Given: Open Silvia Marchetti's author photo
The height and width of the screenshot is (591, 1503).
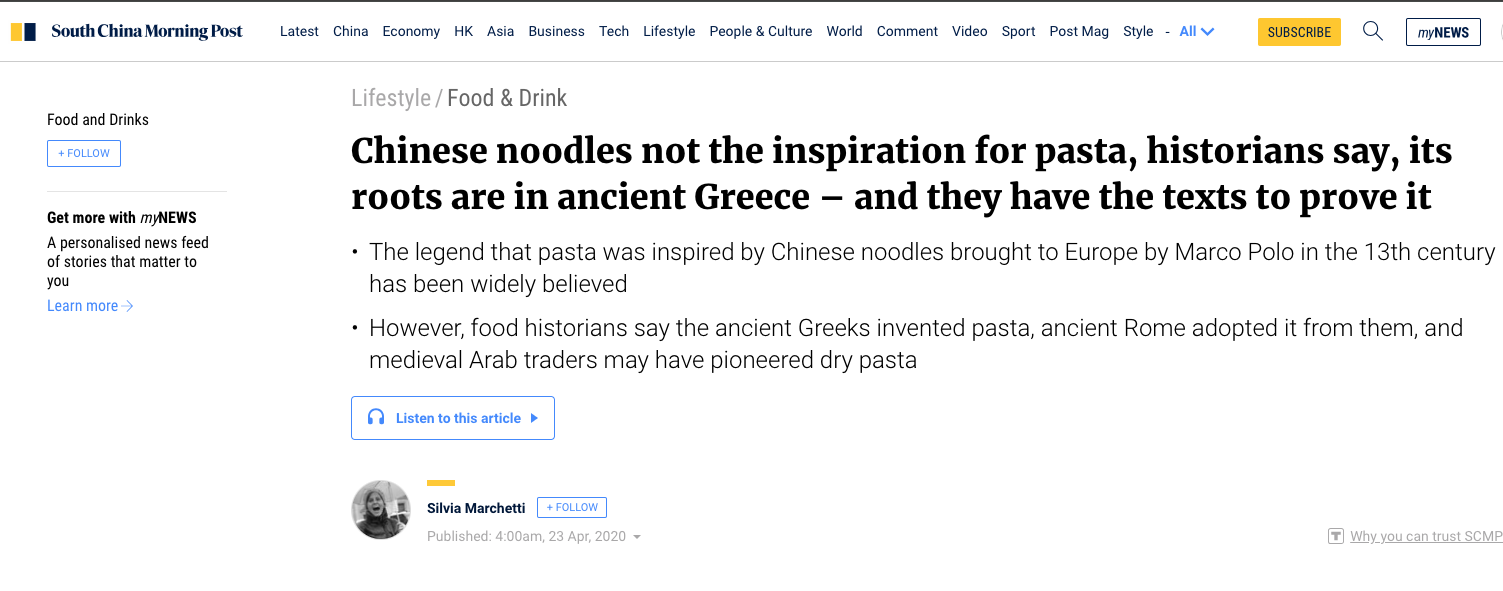Looking at the screenshot, I should tap(381, 509).
